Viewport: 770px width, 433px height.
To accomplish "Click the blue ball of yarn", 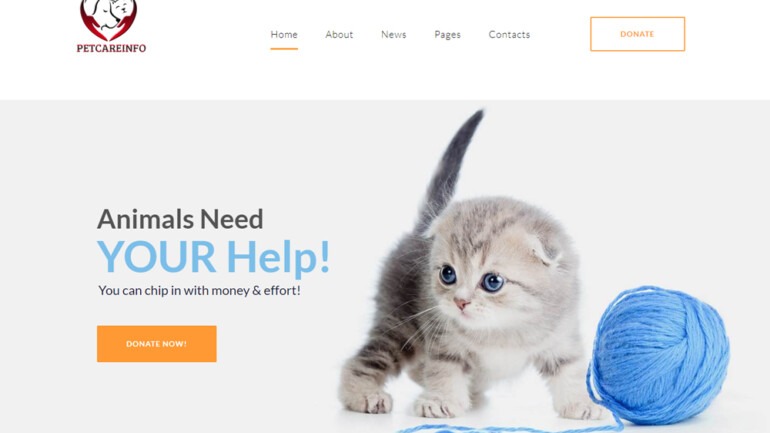I will point(660,354).
